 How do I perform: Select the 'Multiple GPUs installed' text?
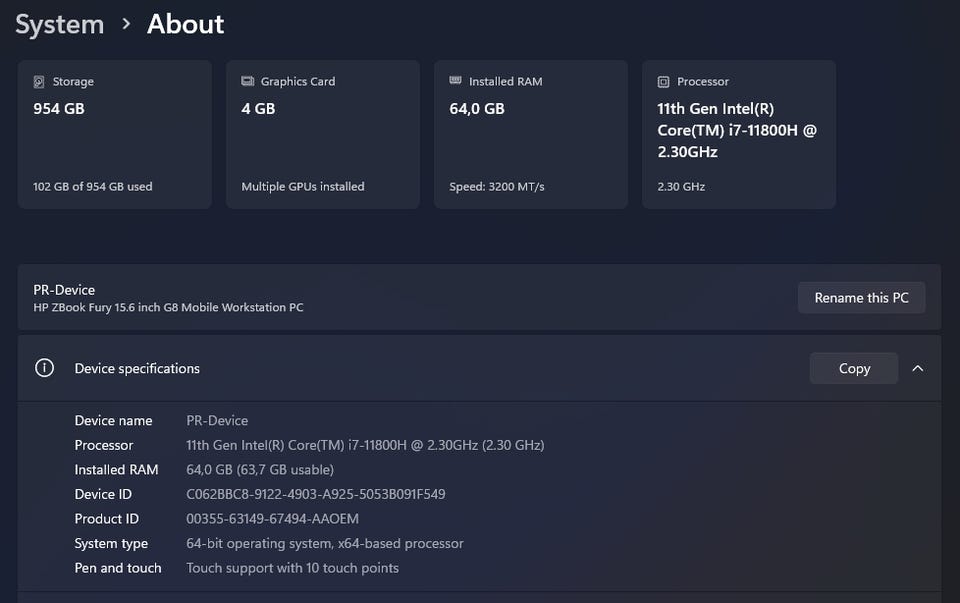coord(302,187)
